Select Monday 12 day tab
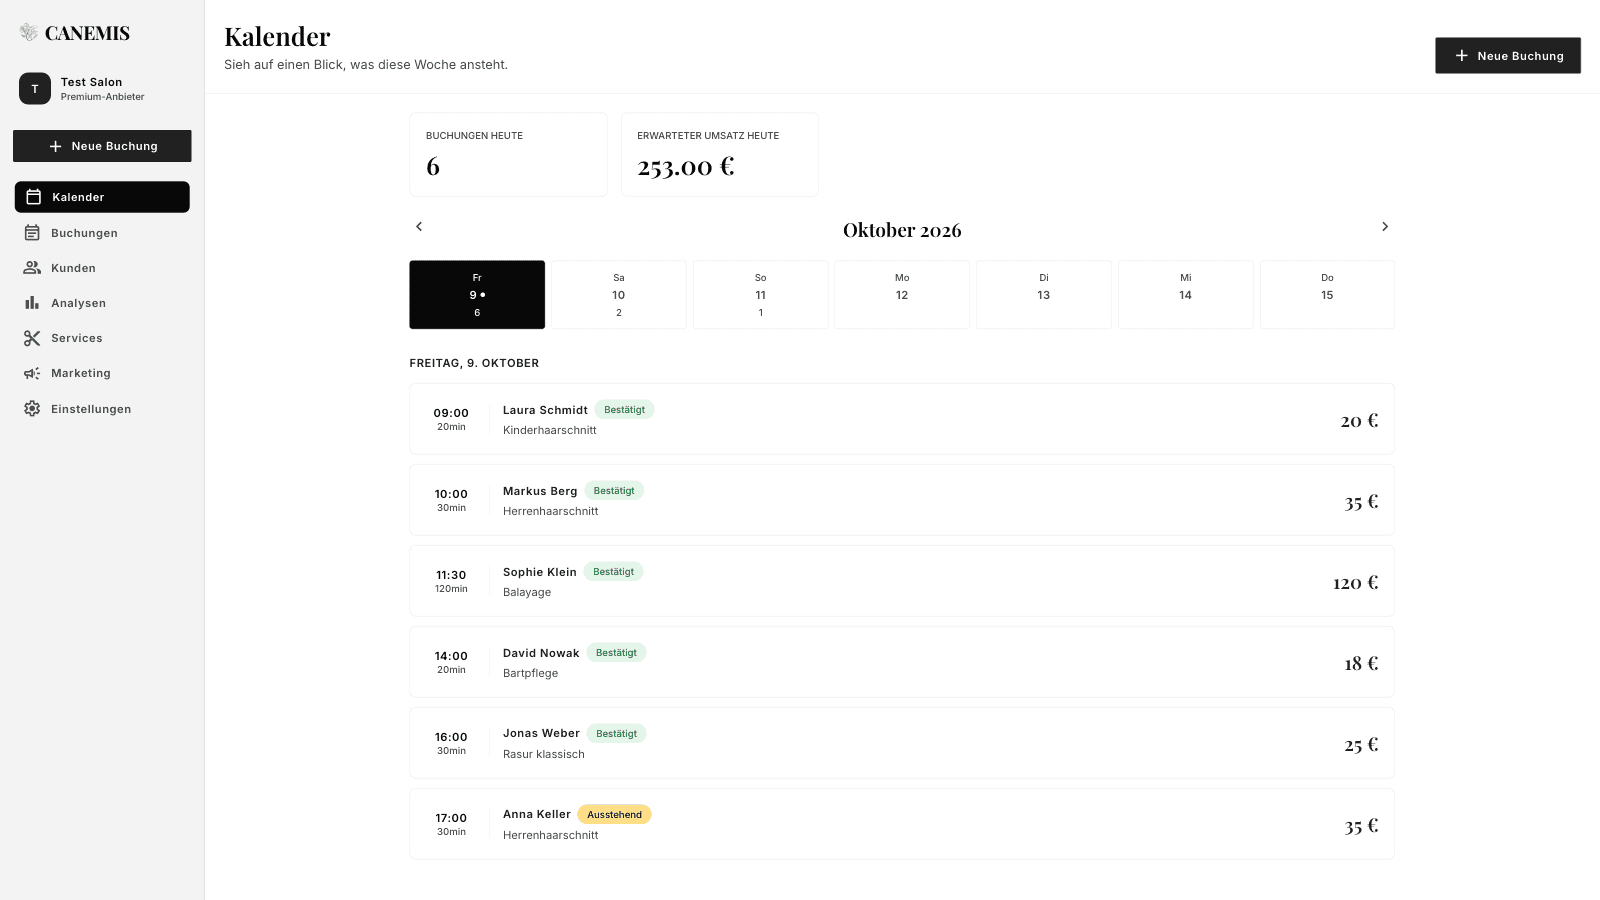The image size is (1600, 900). 902,295
